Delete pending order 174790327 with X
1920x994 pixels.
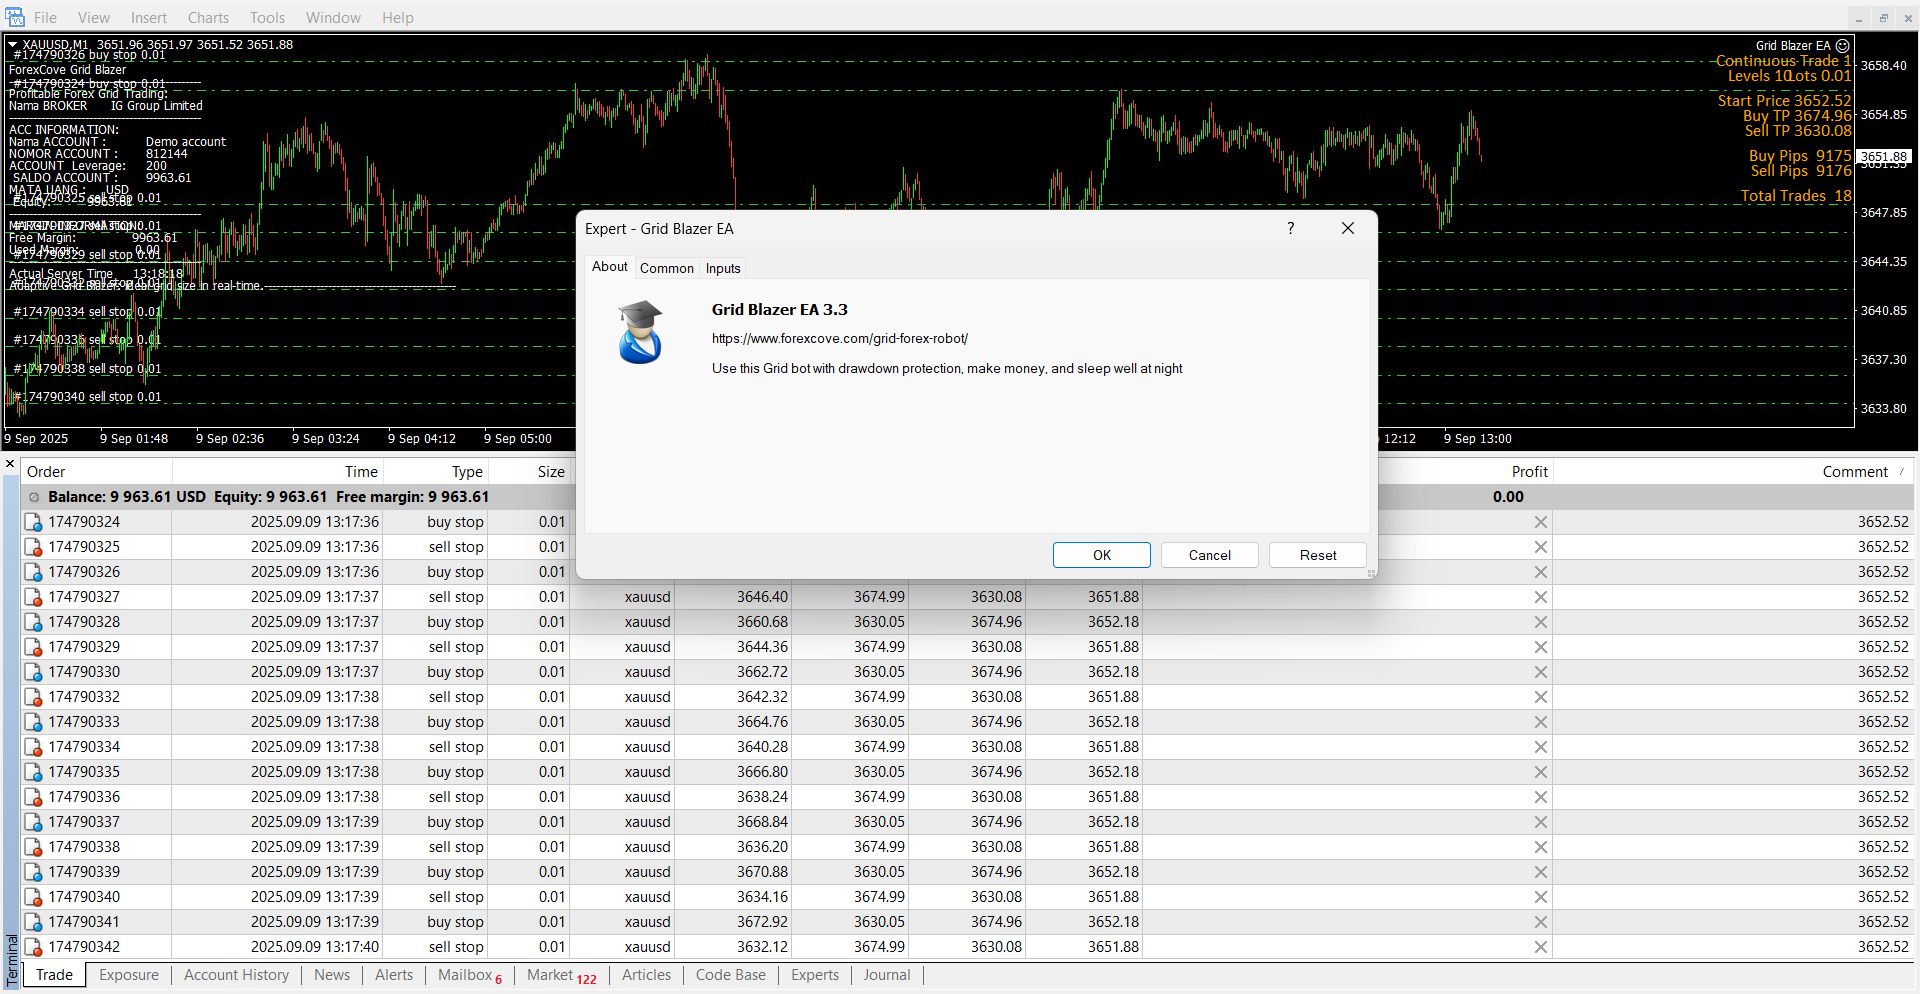pos(1541,597)
